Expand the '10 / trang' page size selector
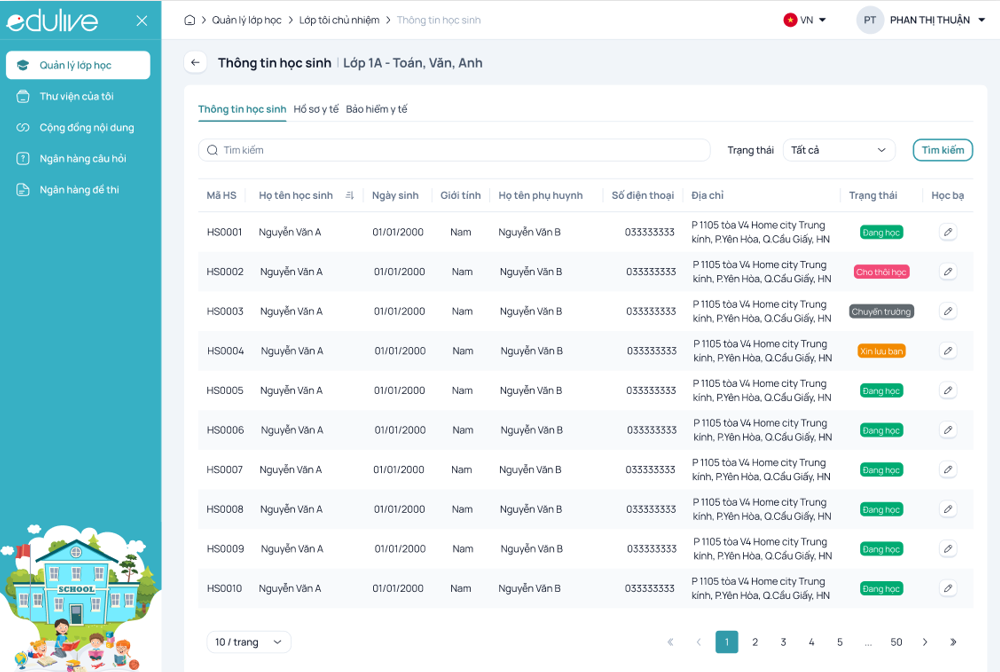 point(249,642)
